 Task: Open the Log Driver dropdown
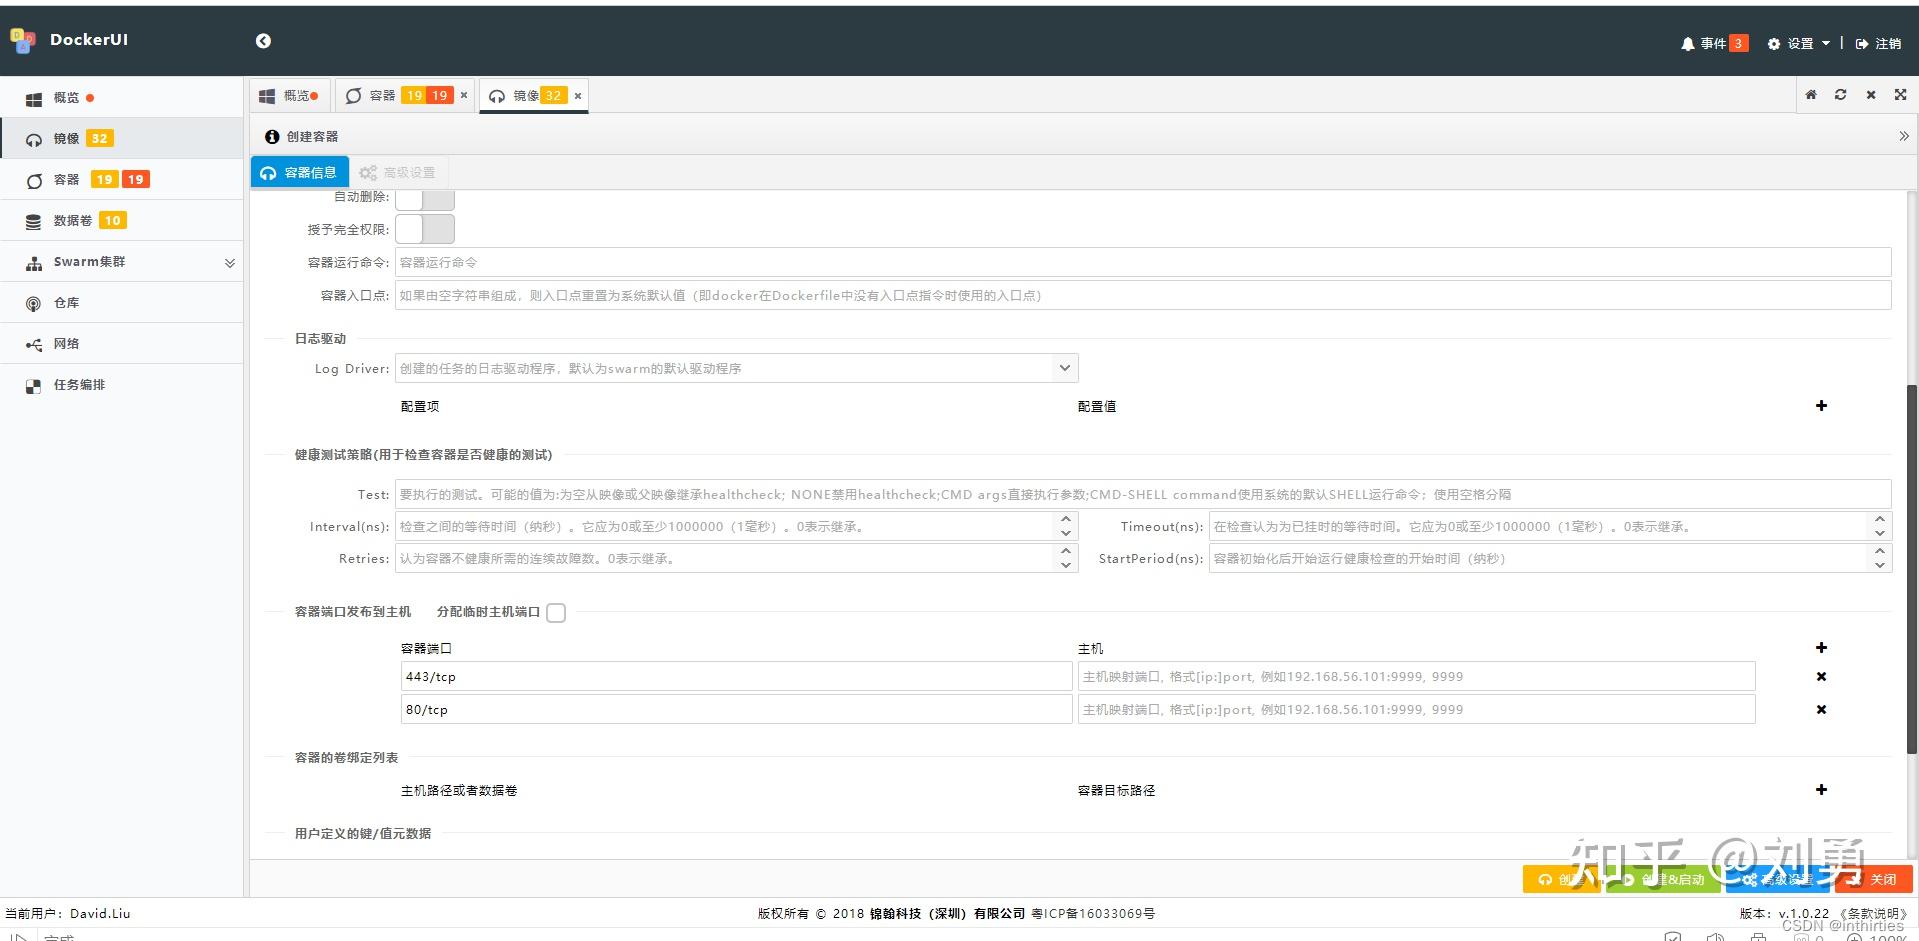click(x=1064, y=367)
